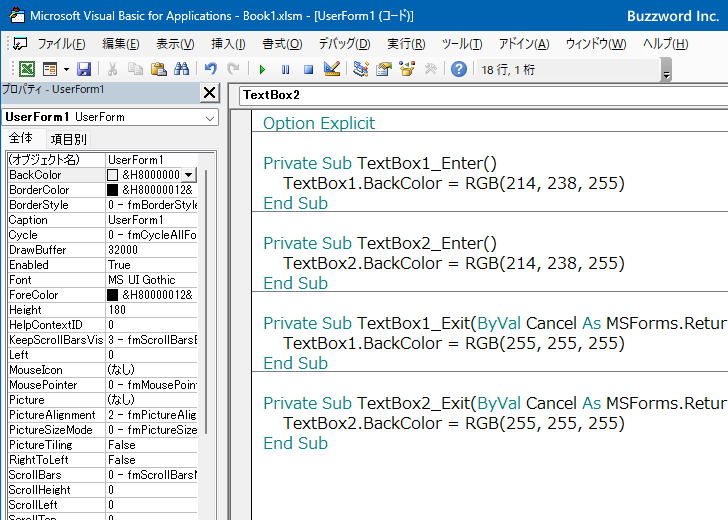
Task: Open Project Explorer icon
Action: 361,69
